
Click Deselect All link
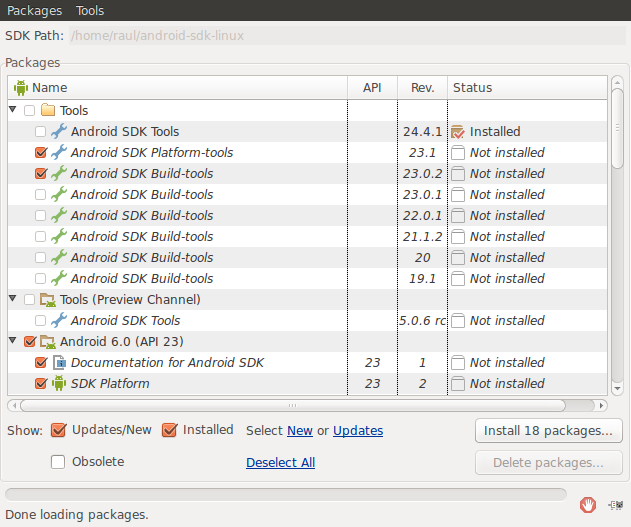point(280,463)
